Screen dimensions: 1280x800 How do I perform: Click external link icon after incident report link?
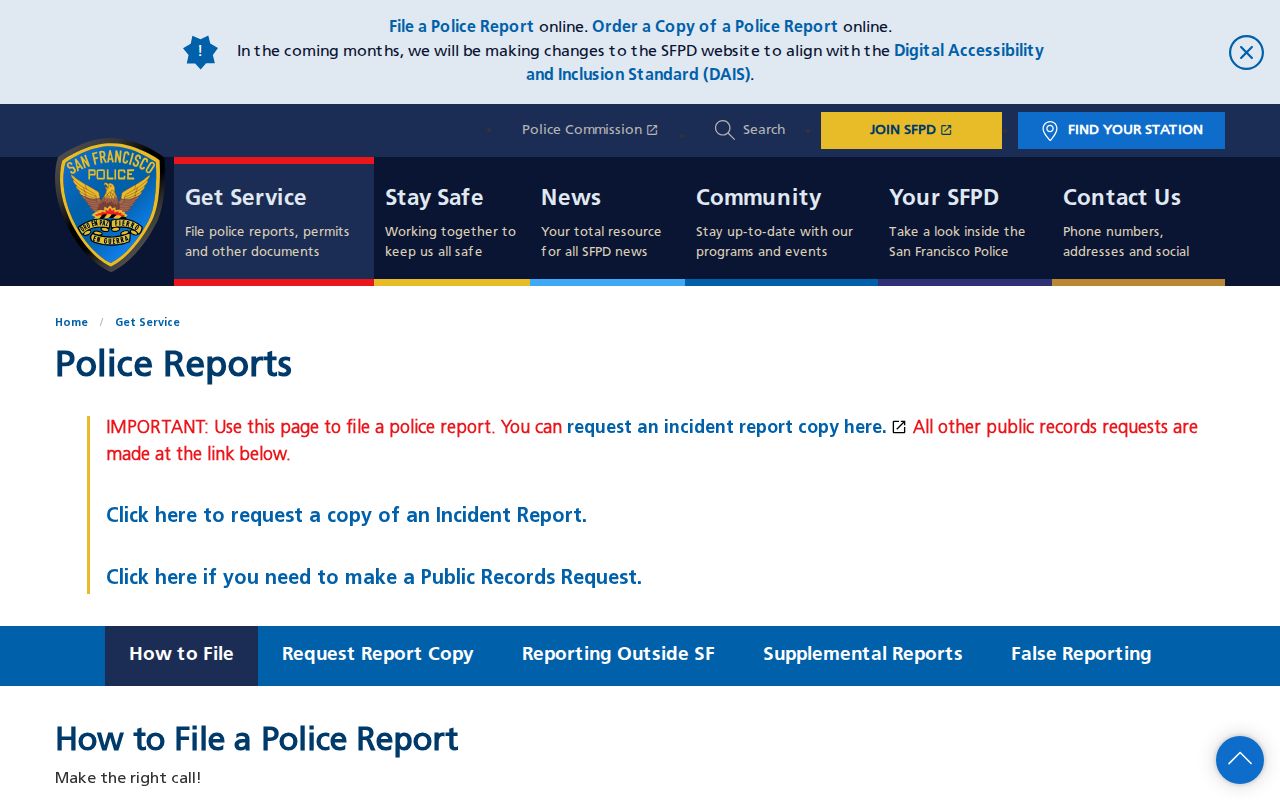tap(899, 427)
